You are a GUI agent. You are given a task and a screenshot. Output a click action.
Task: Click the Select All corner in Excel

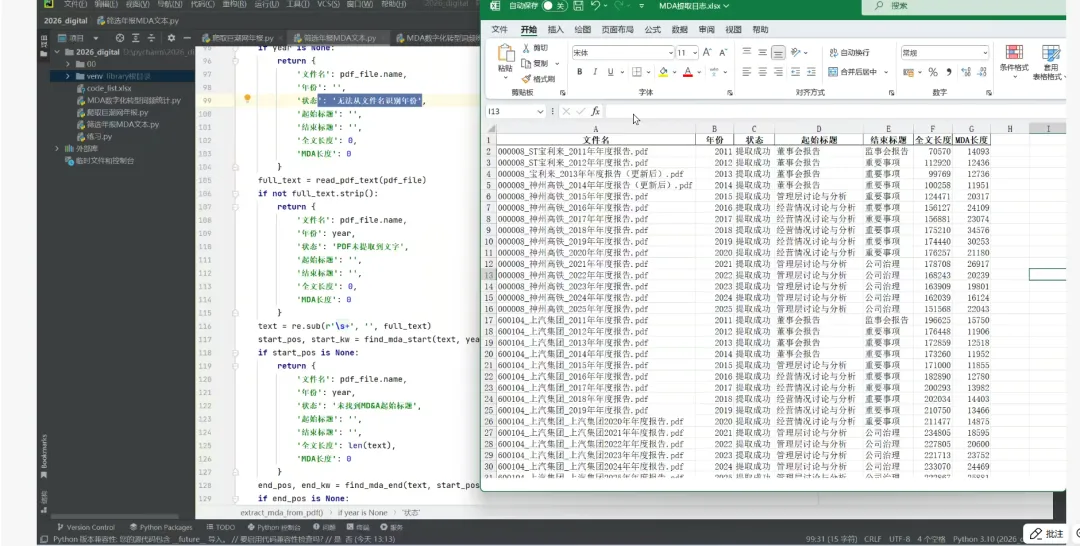[x=491, y=129]
